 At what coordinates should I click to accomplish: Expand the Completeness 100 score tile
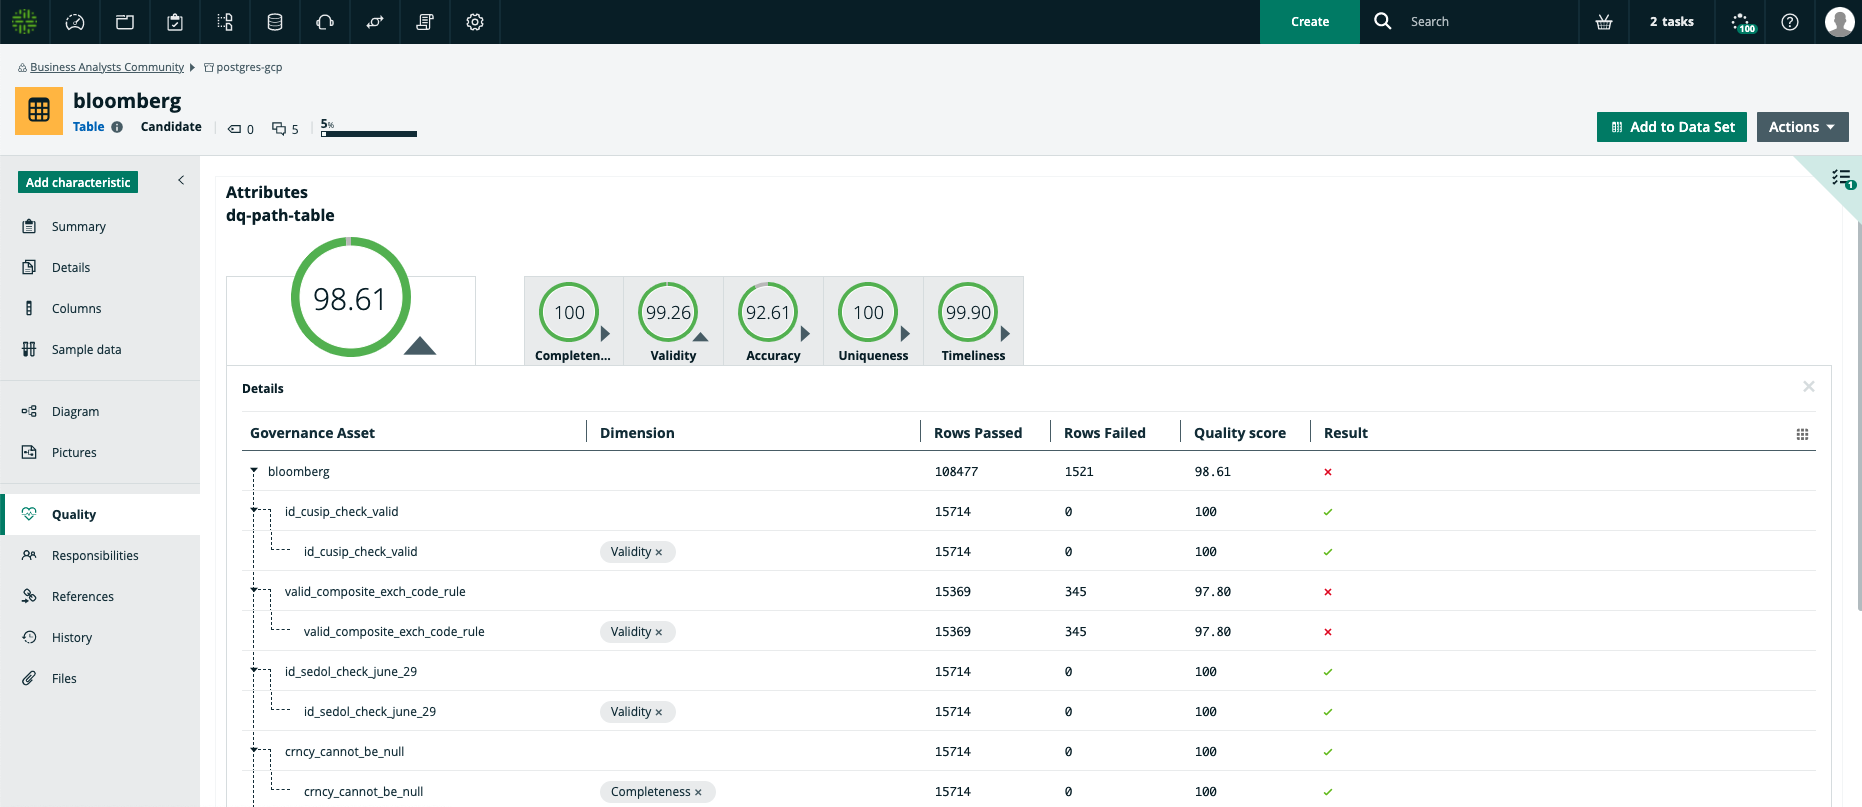[573, 321]
